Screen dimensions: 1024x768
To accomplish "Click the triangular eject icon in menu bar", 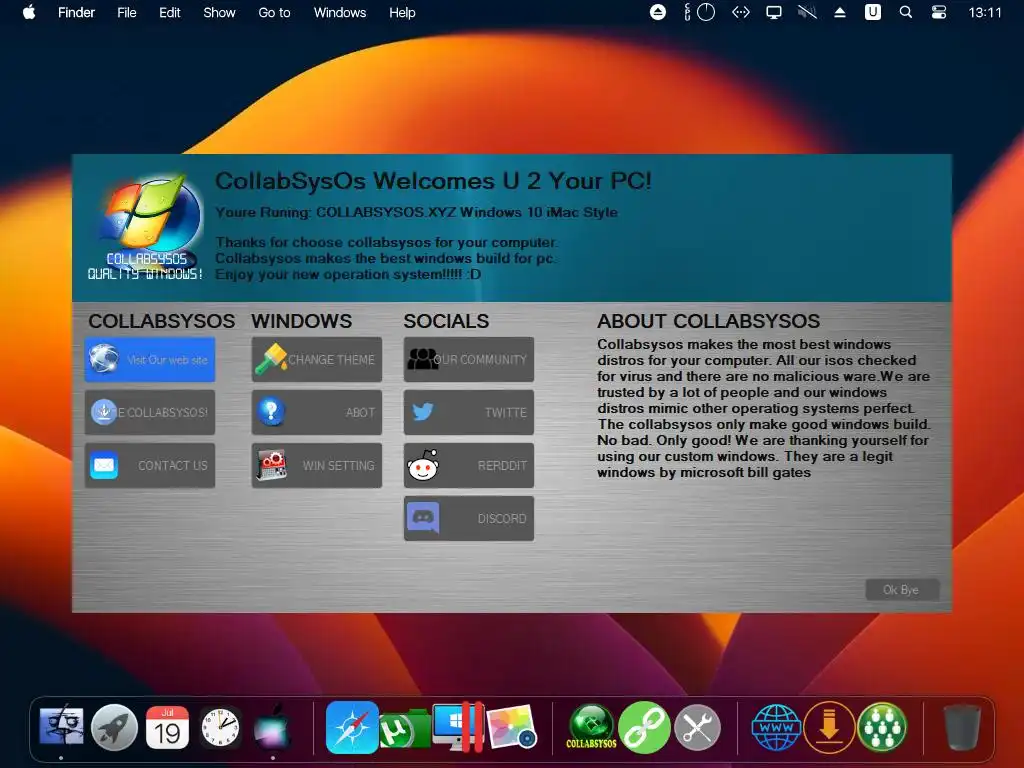I will [x=840, y=12].
